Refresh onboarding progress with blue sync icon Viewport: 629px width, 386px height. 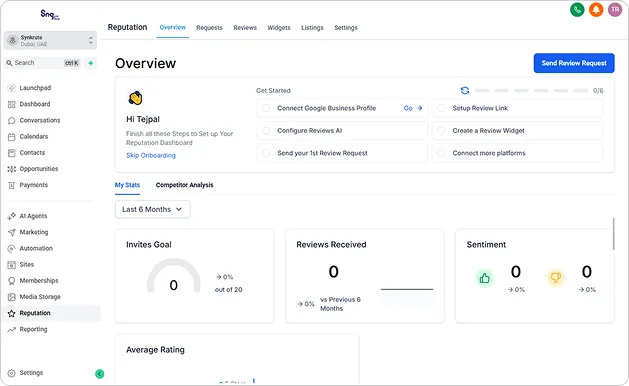[465, 91]
